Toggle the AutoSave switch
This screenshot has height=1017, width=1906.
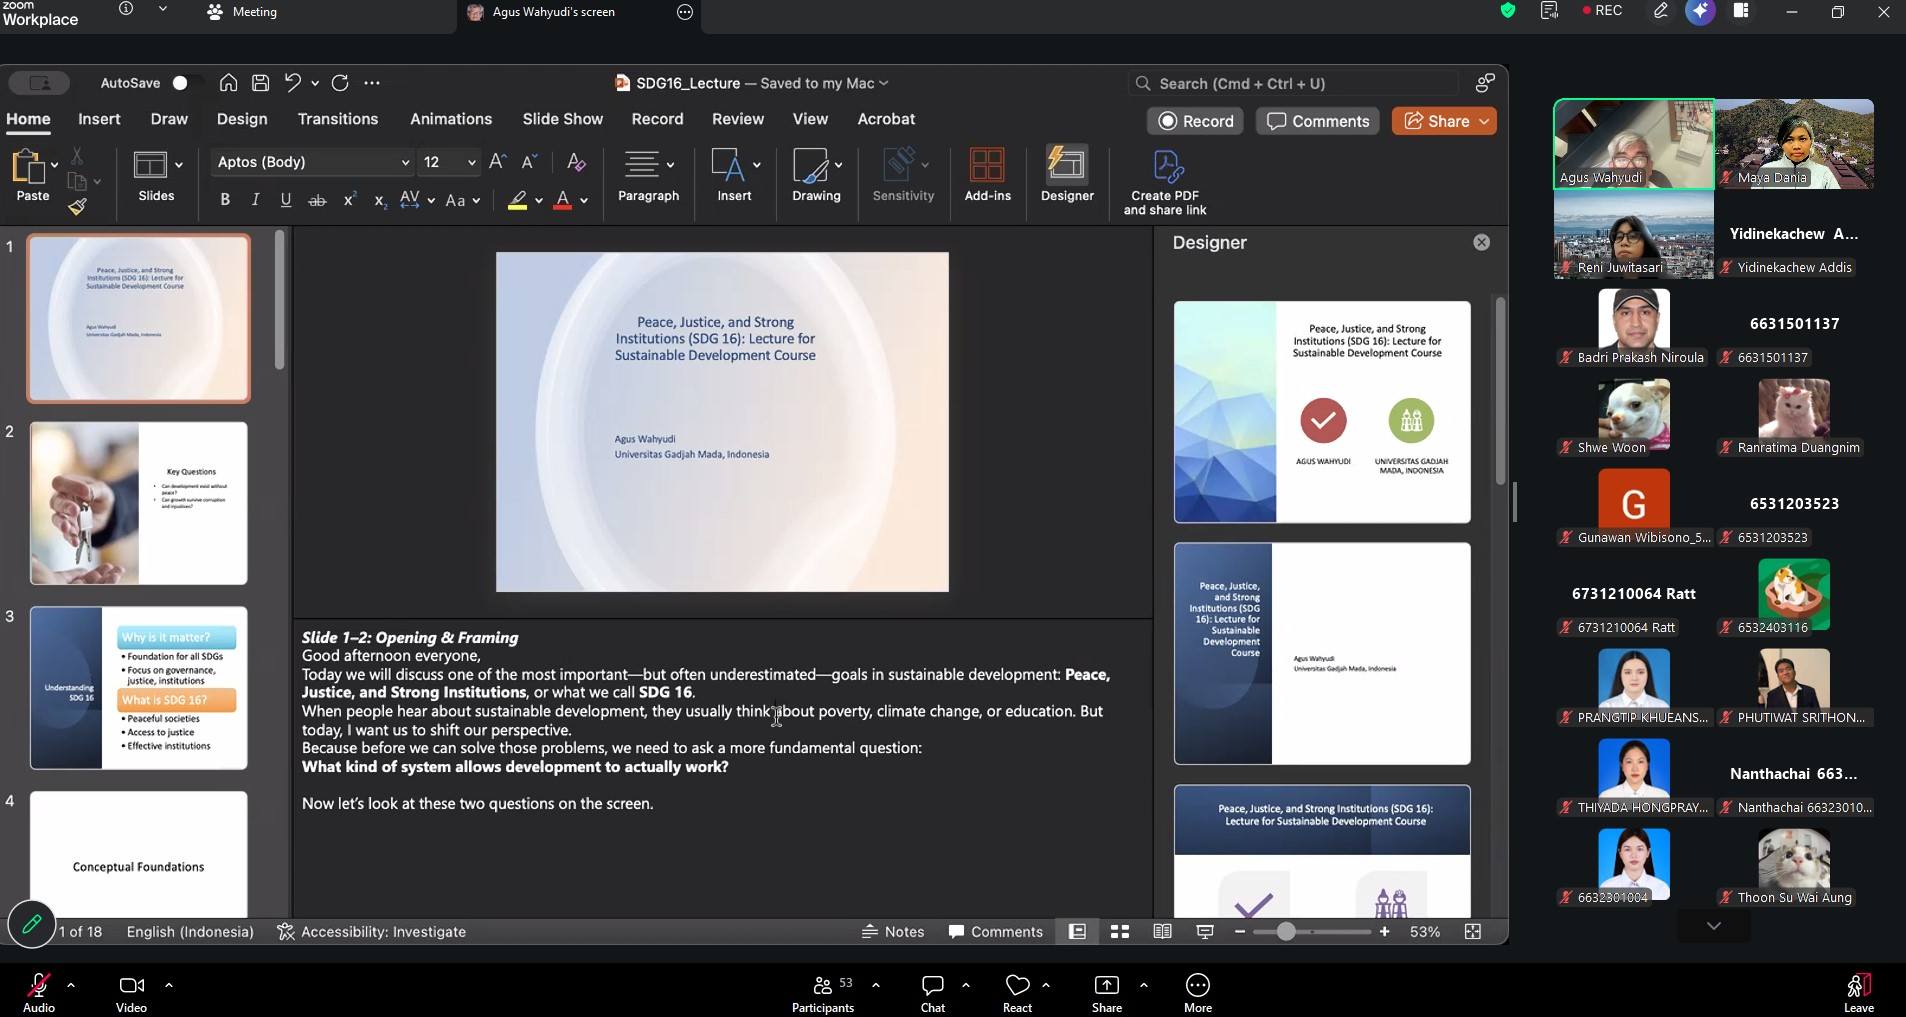pos(185,83)
